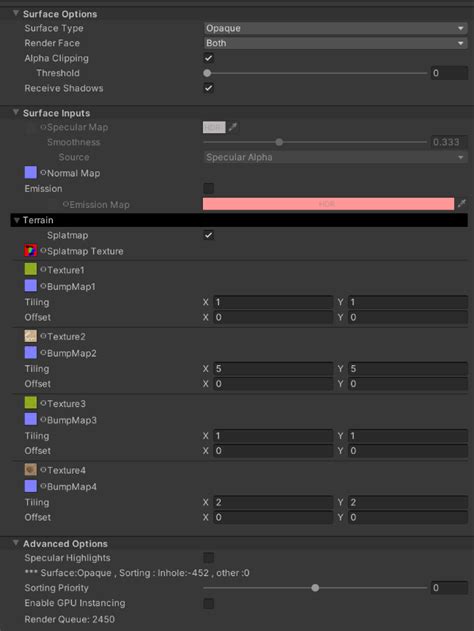Click the 'Render Queue: 2450' text
Screen dimensions: 474x631
click(70, 619)
